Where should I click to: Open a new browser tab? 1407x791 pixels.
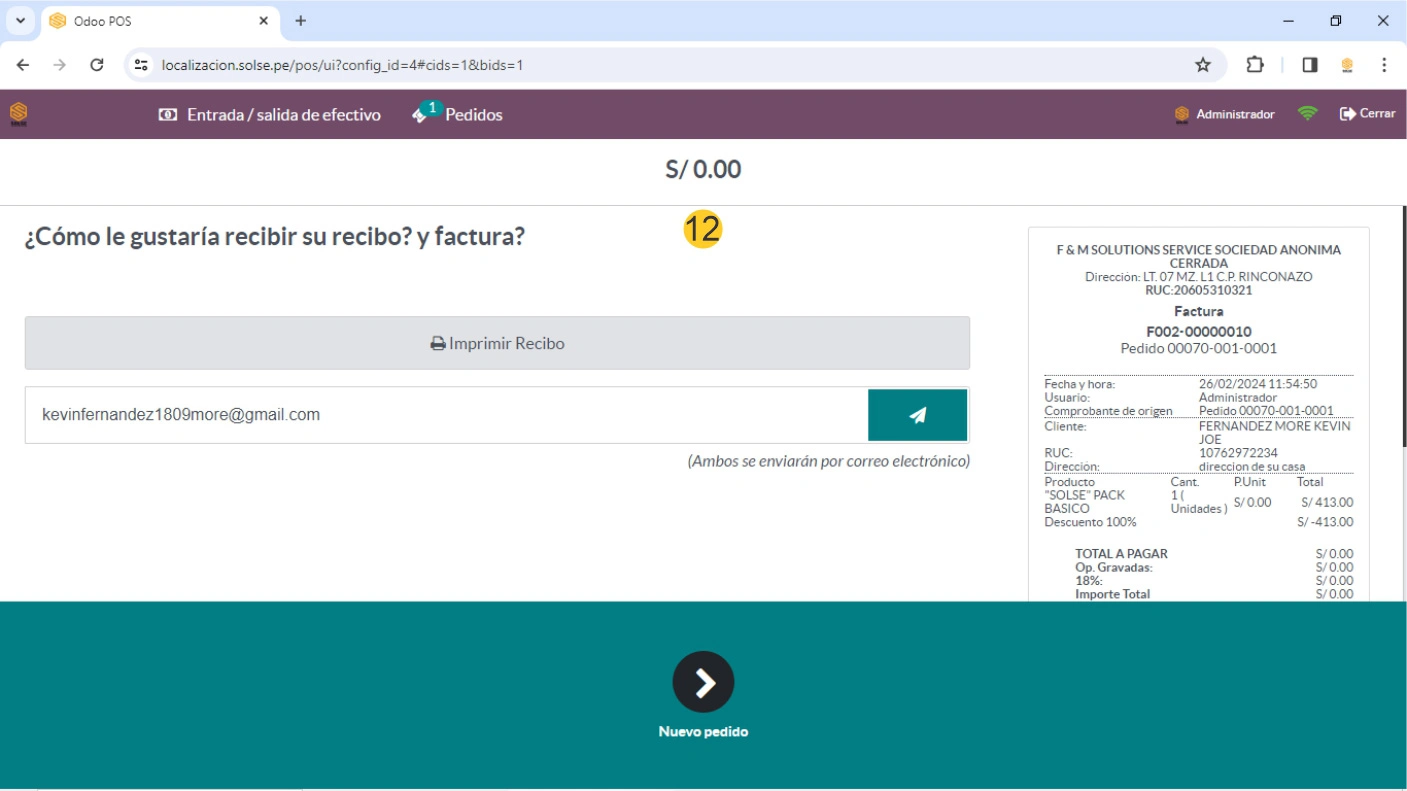[x=301, y=21]
